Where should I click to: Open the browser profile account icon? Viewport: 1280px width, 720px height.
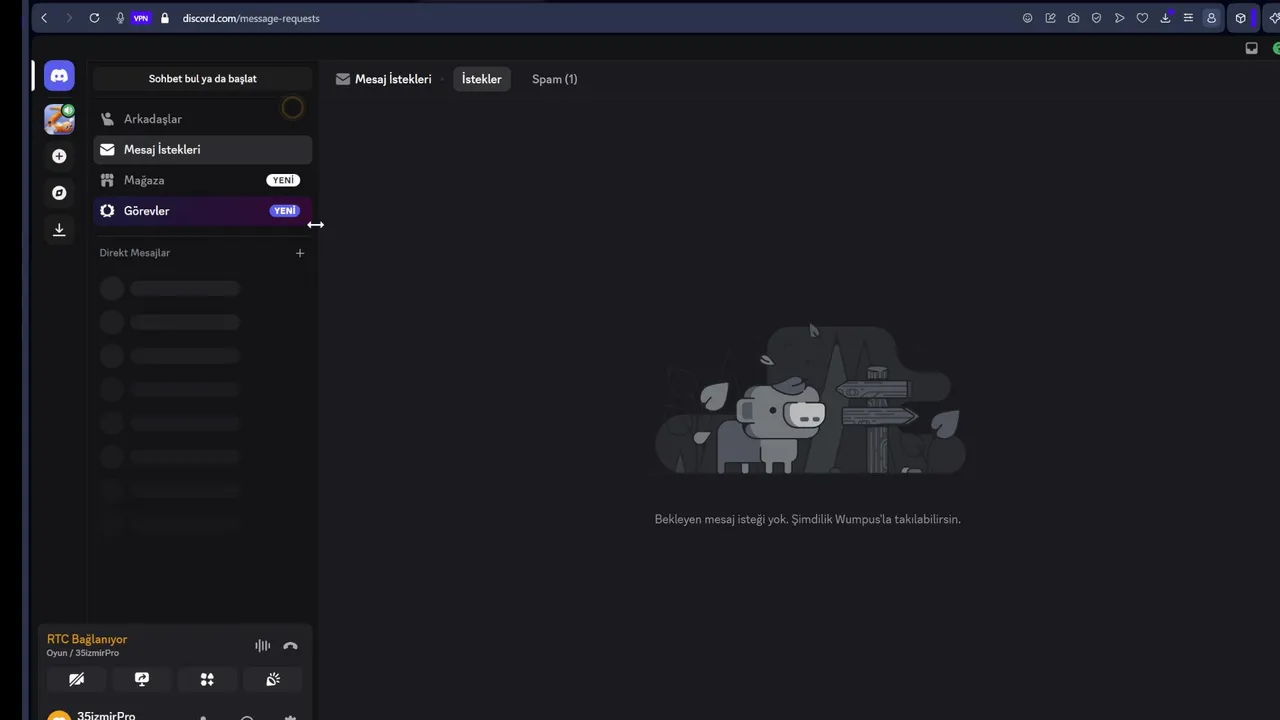(x=1211, y=18)
